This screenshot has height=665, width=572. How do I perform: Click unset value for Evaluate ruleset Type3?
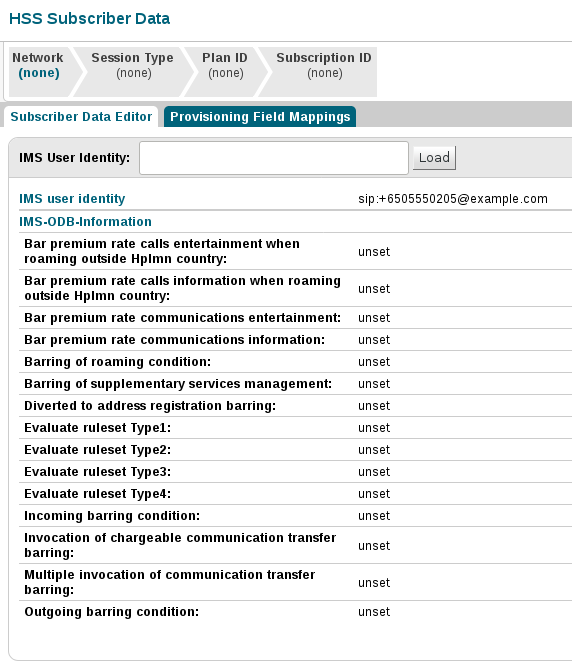point(374,472)
